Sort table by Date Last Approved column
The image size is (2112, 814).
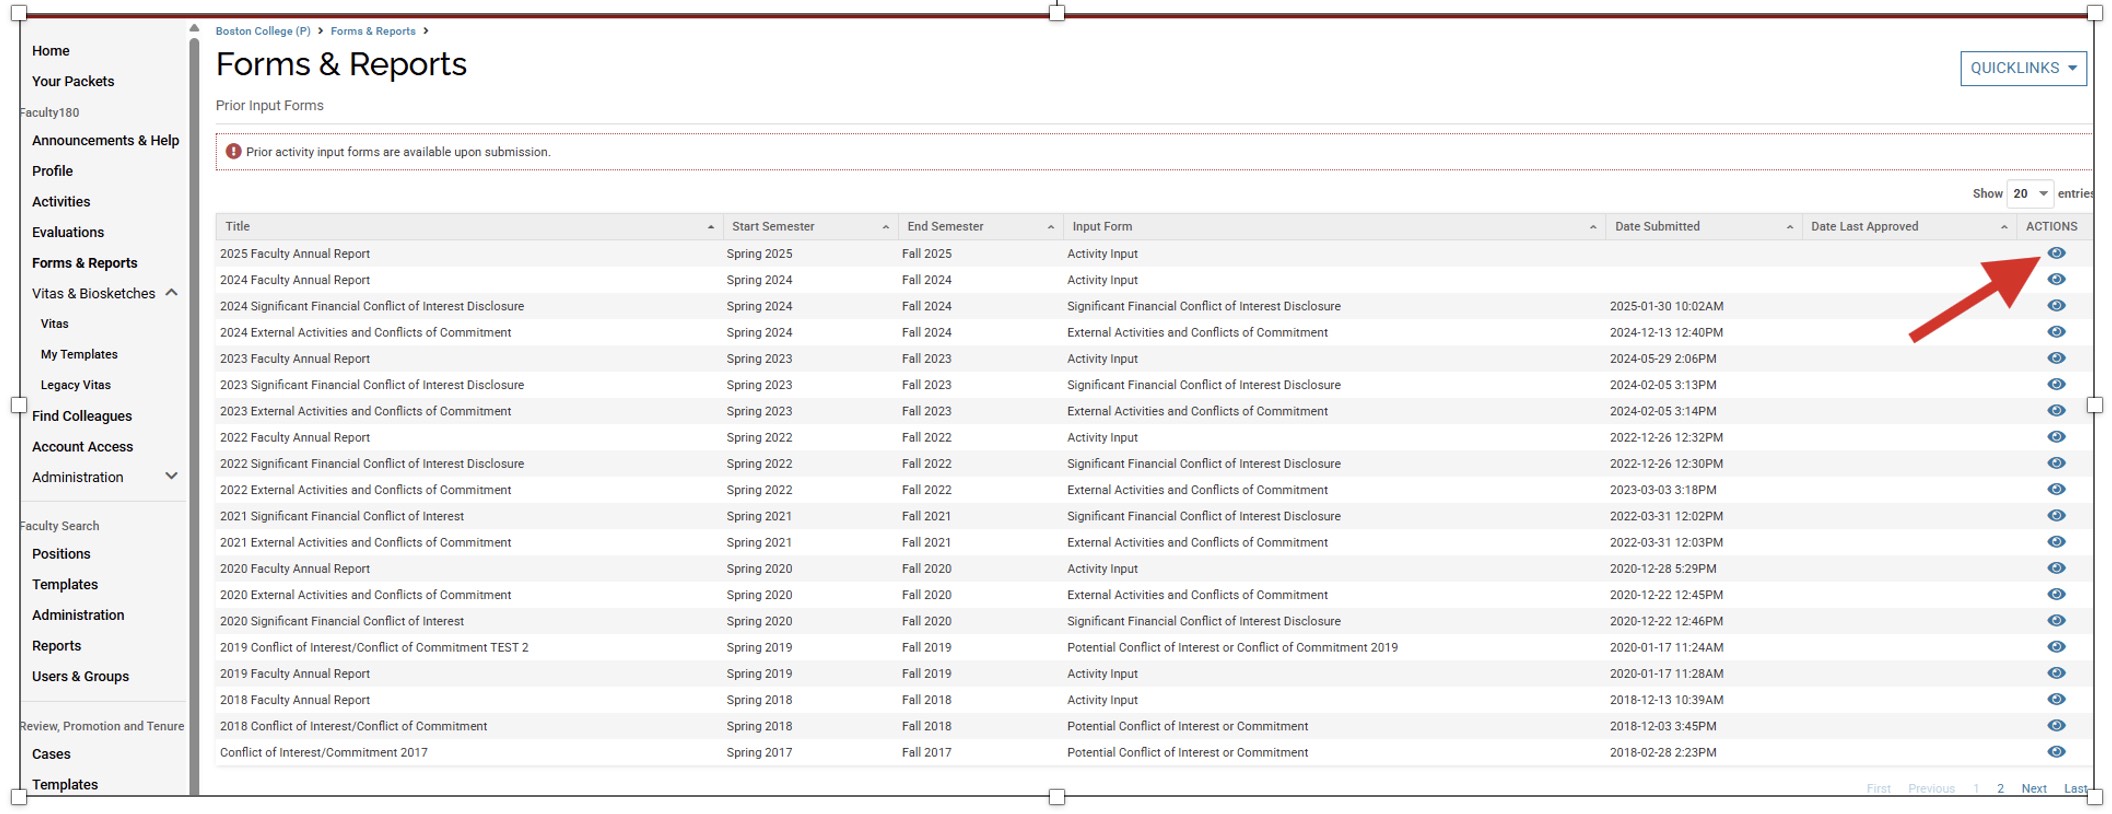pos(1908,226)
